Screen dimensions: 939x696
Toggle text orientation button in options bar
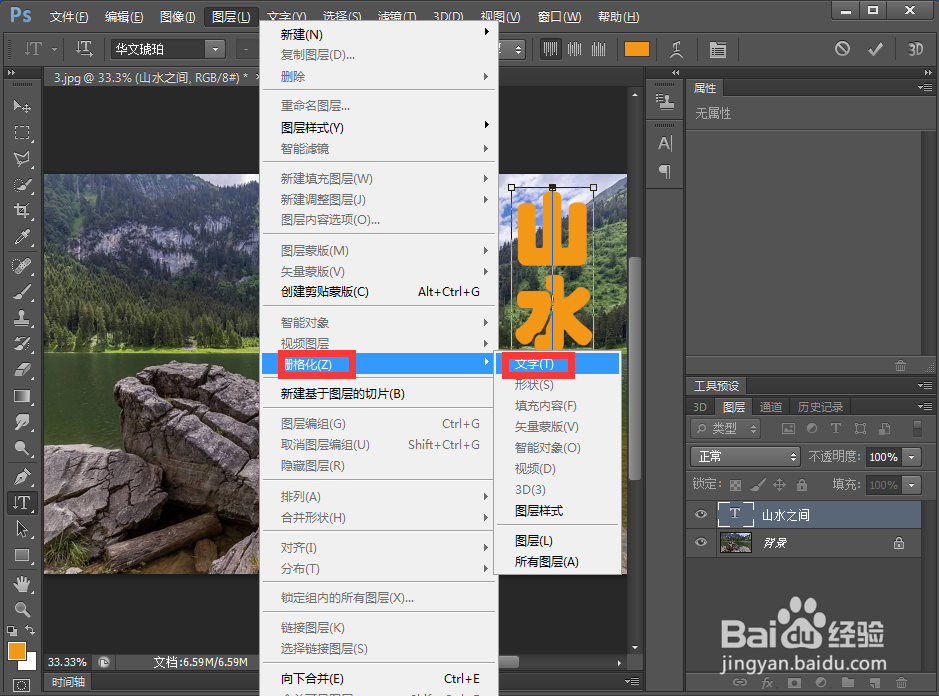tap(84, 49)
